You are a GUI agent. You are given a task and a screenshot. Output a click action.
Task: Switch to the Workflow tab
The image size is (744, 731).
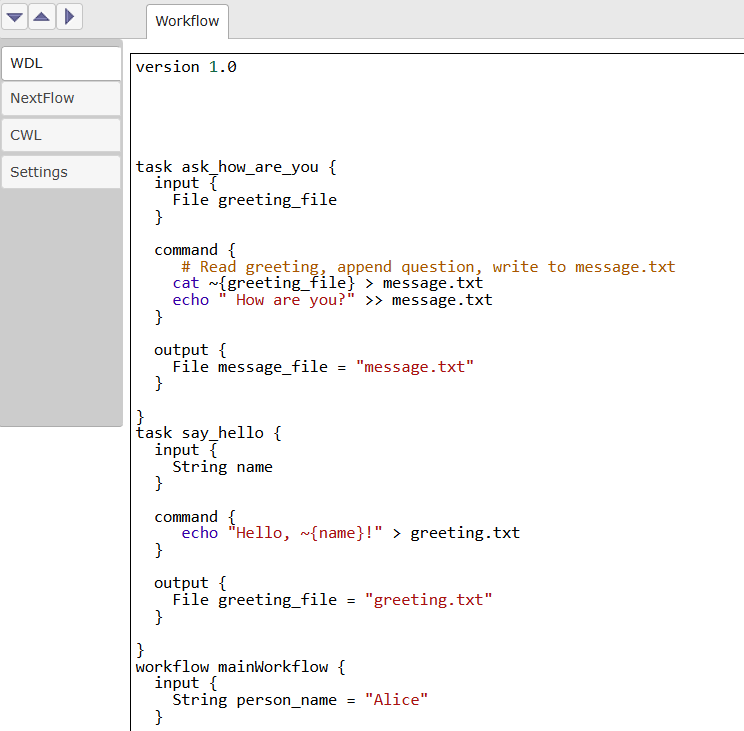click(x=187, y=21)
